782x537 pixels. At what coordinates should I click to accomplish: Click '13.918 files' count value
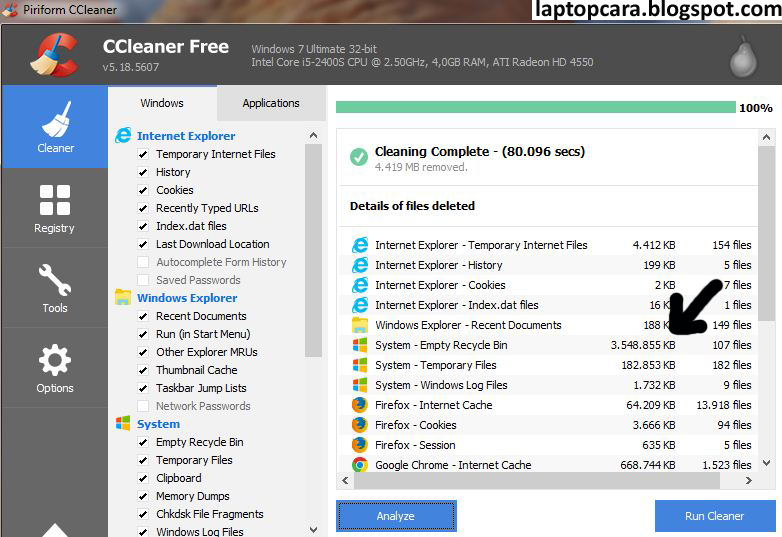724,405
